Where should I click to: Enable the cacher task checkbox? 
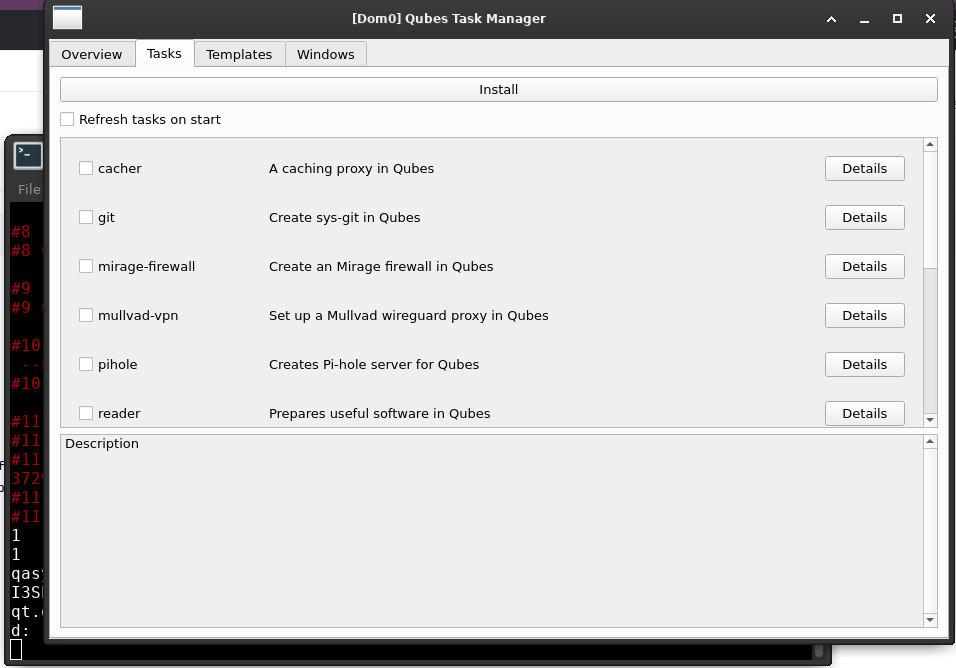pos(86,168)
